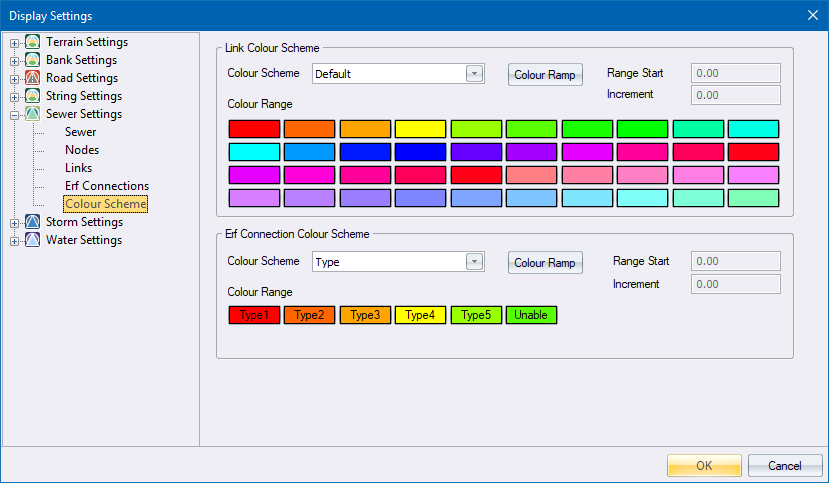Collapse the Sewer Settings node
Screen dimensions: 829x483
(x=15, y=115)
